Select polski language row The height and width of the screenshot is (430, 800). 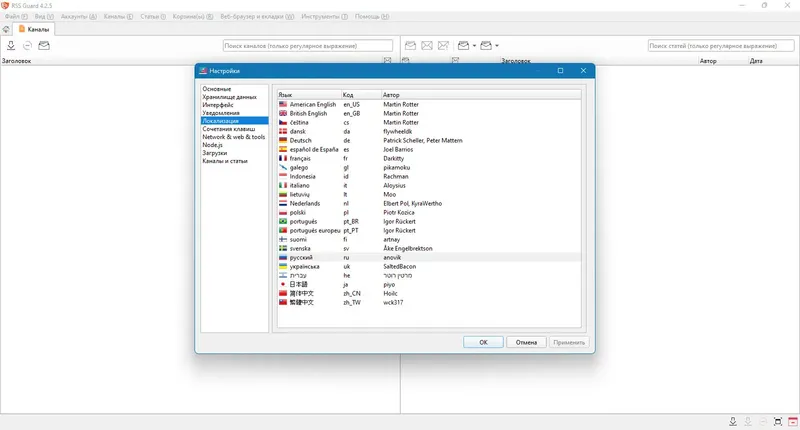point(429,212)
